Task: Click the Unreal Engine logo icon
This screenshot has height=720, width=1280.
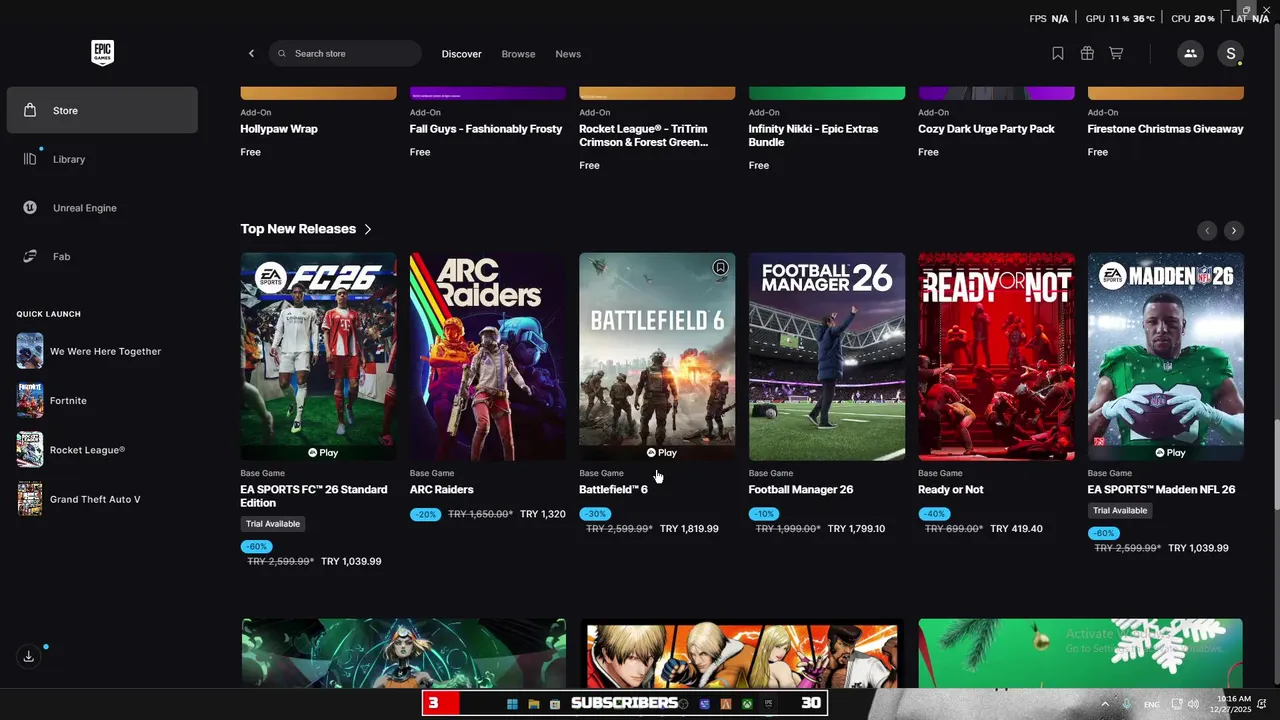Action: 30,208
